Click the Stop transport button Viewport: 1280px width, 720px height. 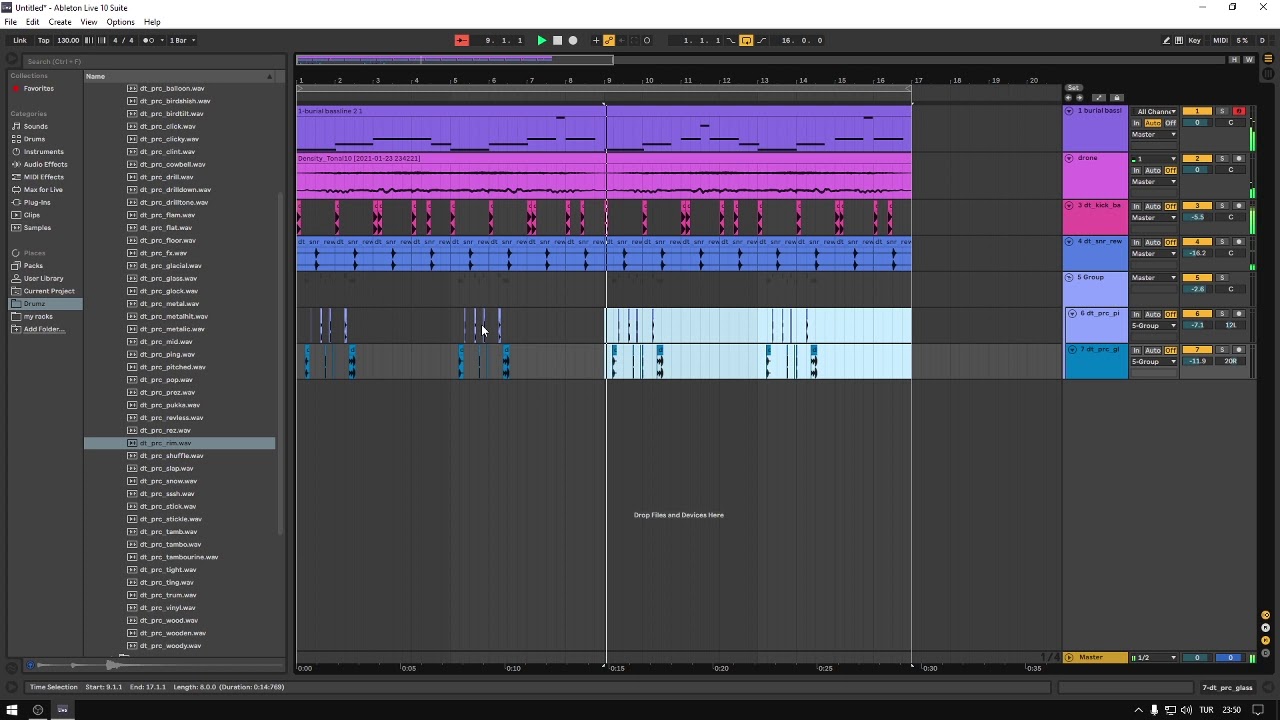[x=557, y=40]
